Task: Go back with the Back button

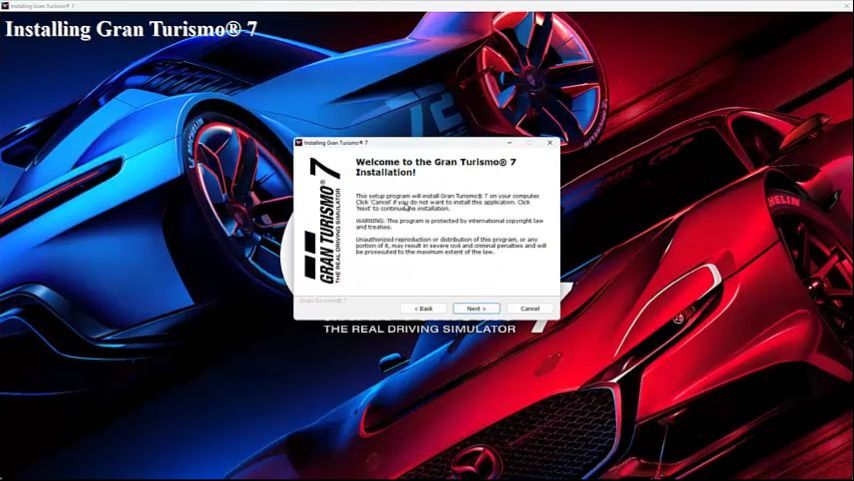Action: pyautogui.click(x=423, y=308)
